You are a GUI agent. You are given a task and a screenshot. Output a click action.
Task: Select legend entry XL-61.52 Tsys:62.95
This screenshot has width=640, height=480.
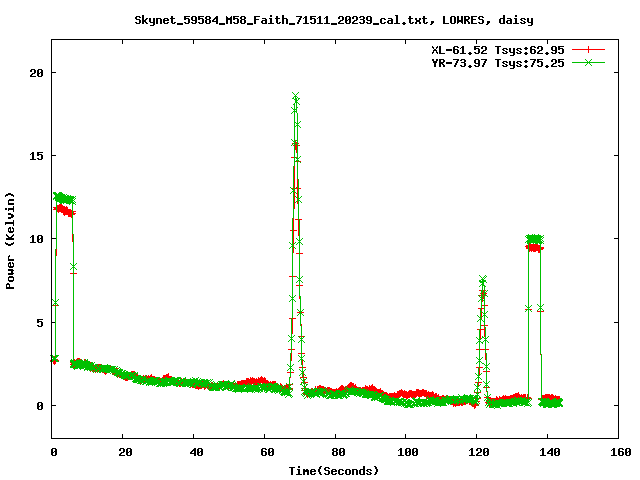[x=498, y=50]
